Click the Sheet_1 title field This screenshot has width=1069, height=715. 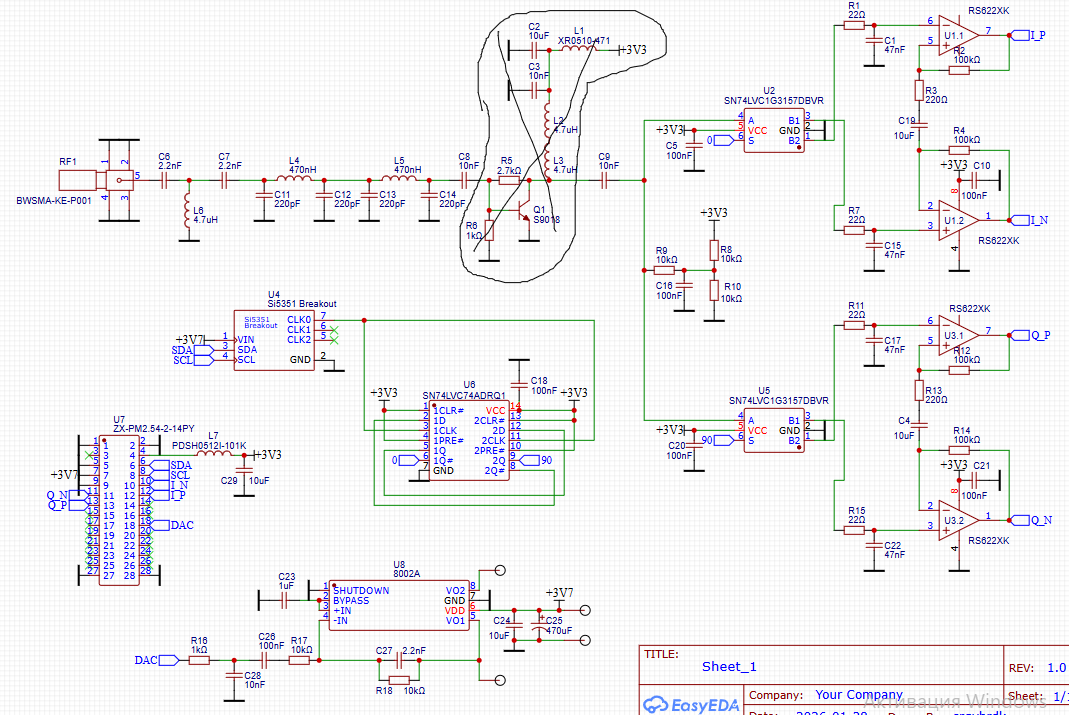729,667
